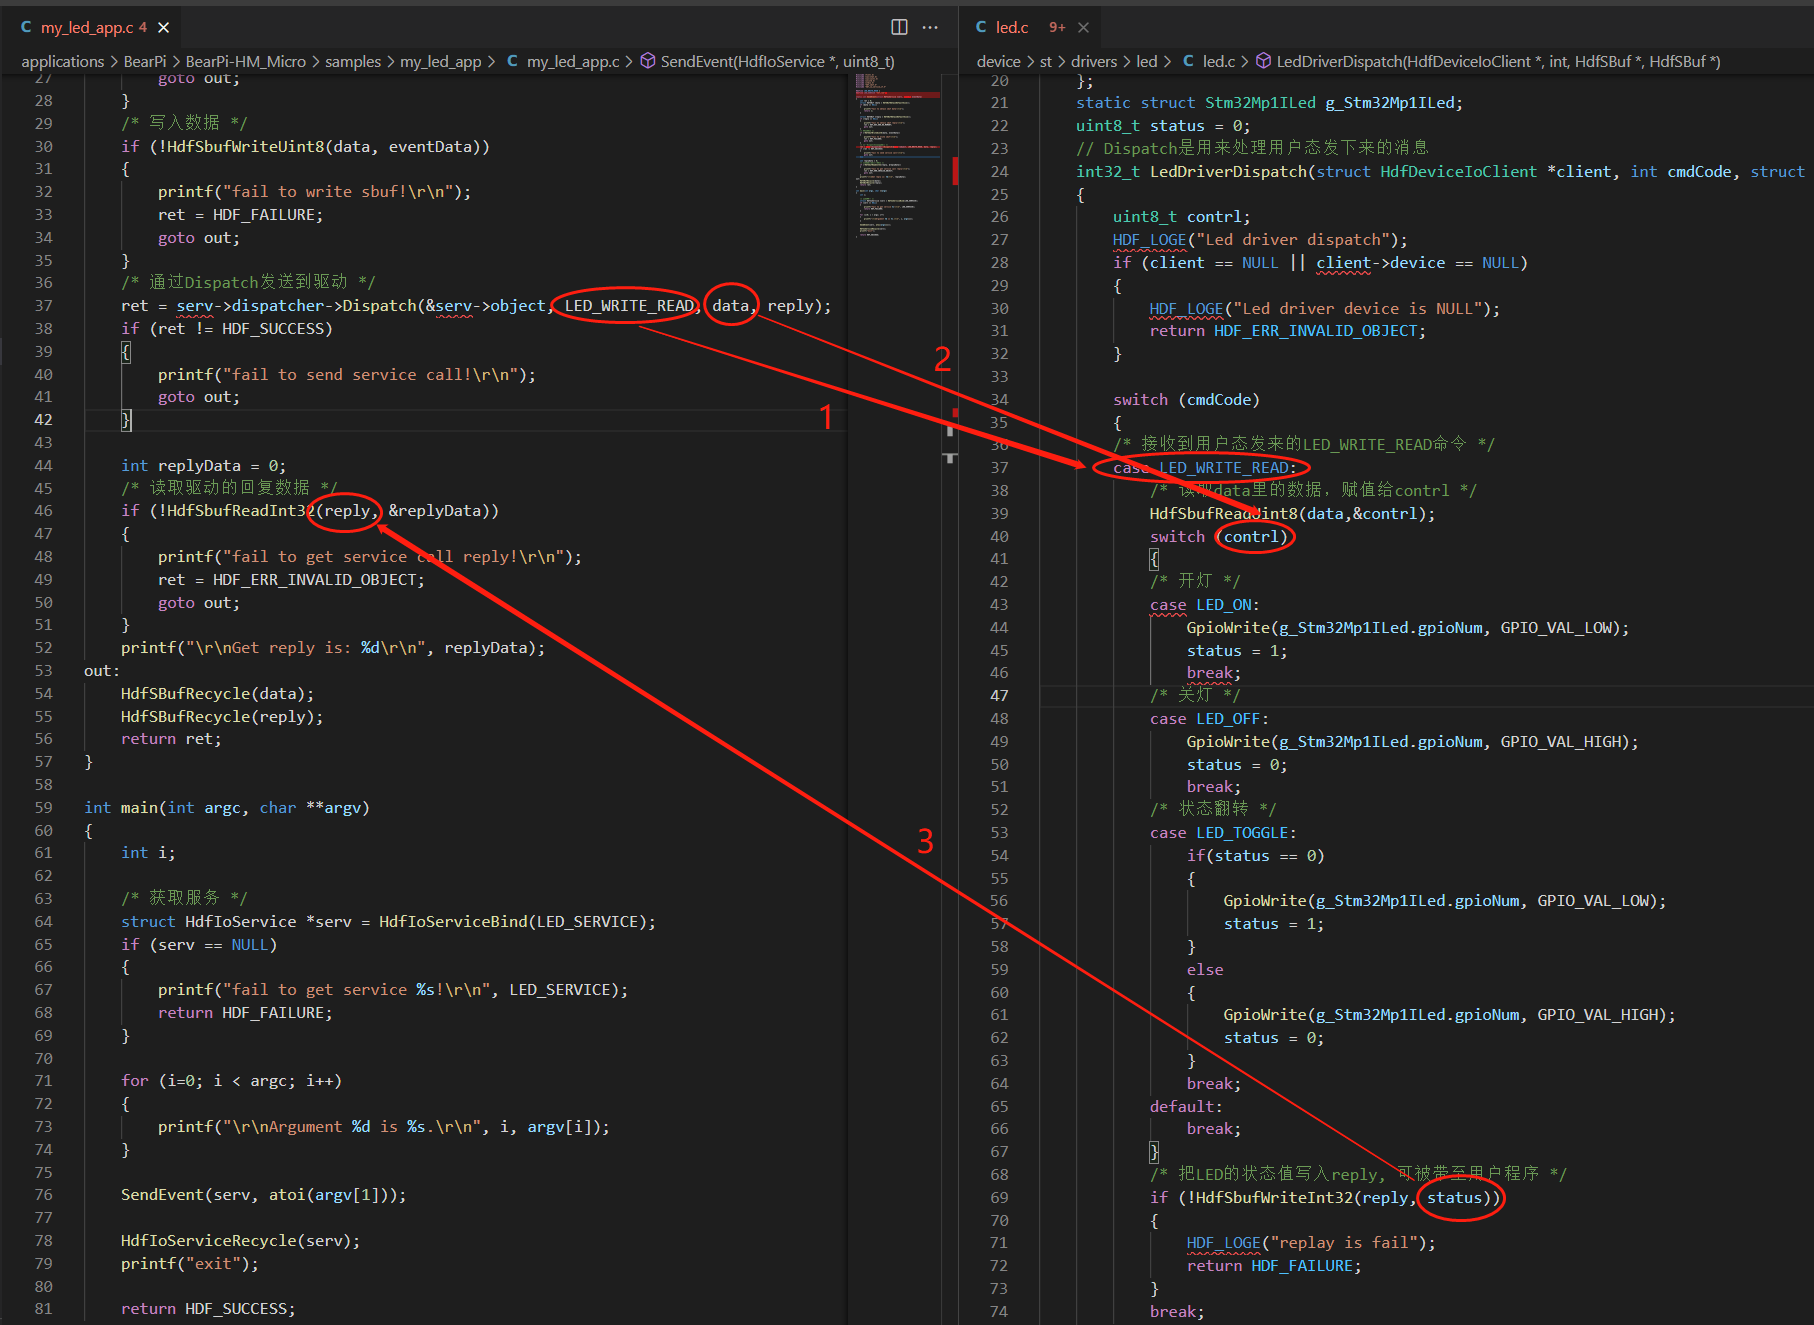This screenshot has height=1325, width=1814.
Task: Click 'for (i=0; i < argc; i++)' line
Action: 231,1081
